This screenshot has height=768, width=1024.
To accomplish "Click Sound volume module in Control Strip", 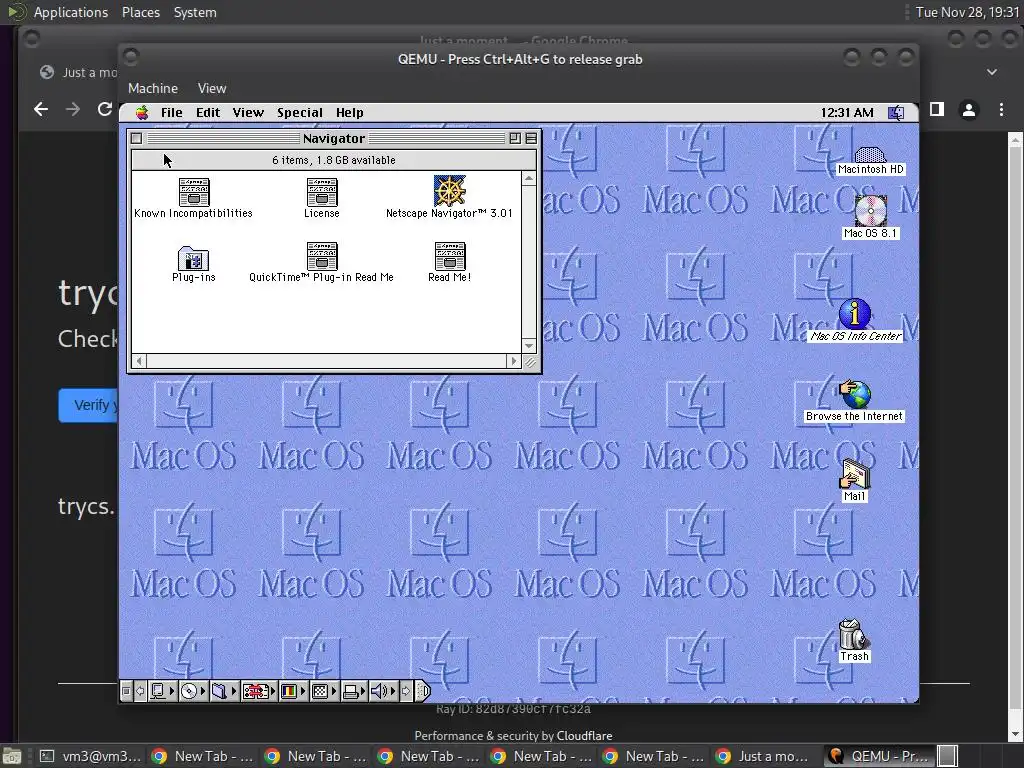I will pyautogui.click(x=380, y=691).
